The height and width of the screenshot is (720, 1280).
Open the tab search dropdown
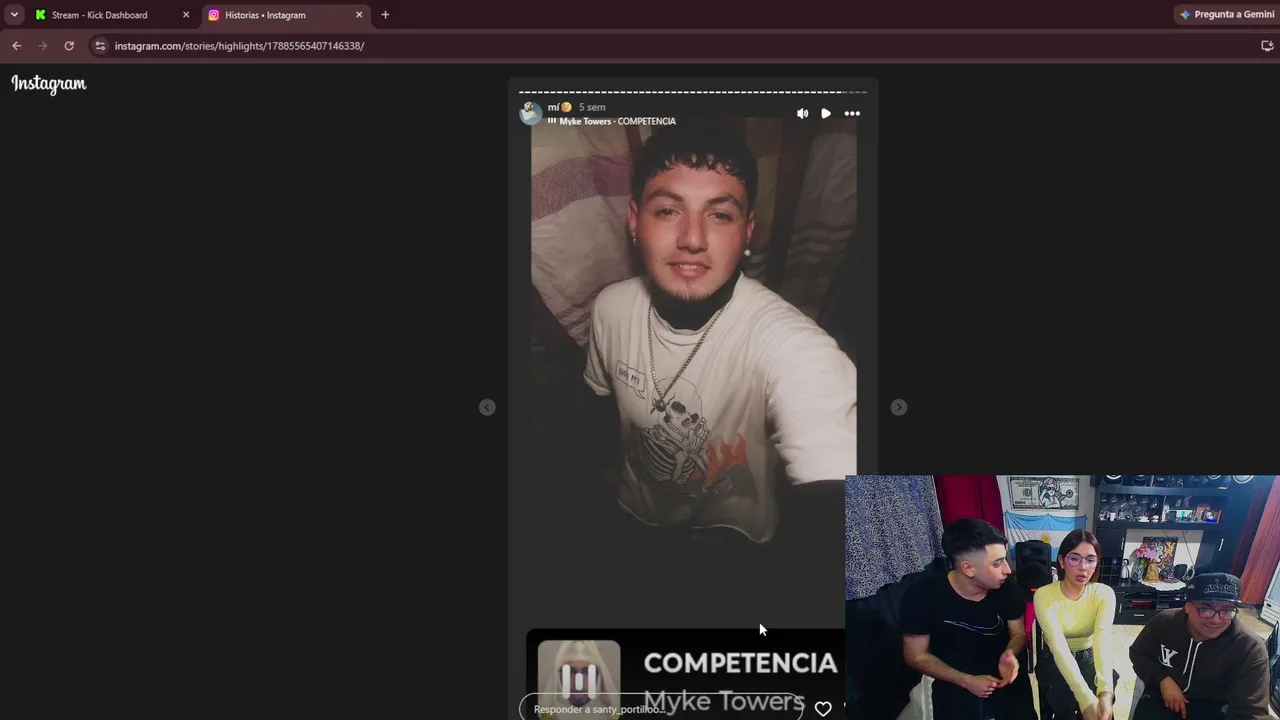tap(14, 15)
